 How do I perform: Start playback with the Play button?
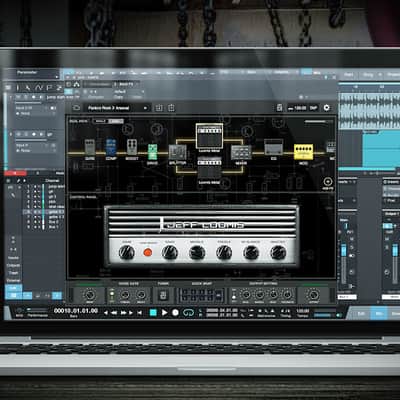tap(164, 313)
